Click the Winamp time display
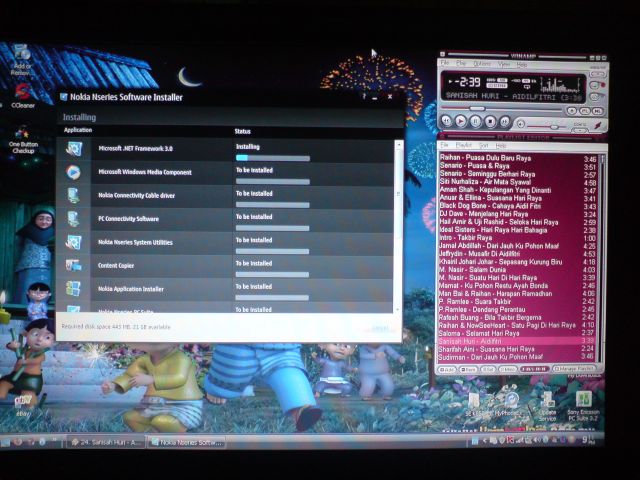640x480 pixels. point(468,82)
